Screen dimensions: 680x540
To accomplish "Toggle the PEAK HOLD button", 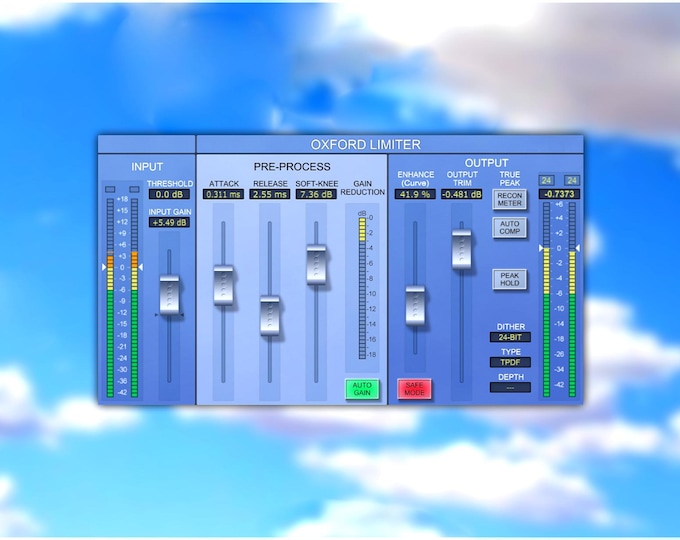I will (510, 279).
